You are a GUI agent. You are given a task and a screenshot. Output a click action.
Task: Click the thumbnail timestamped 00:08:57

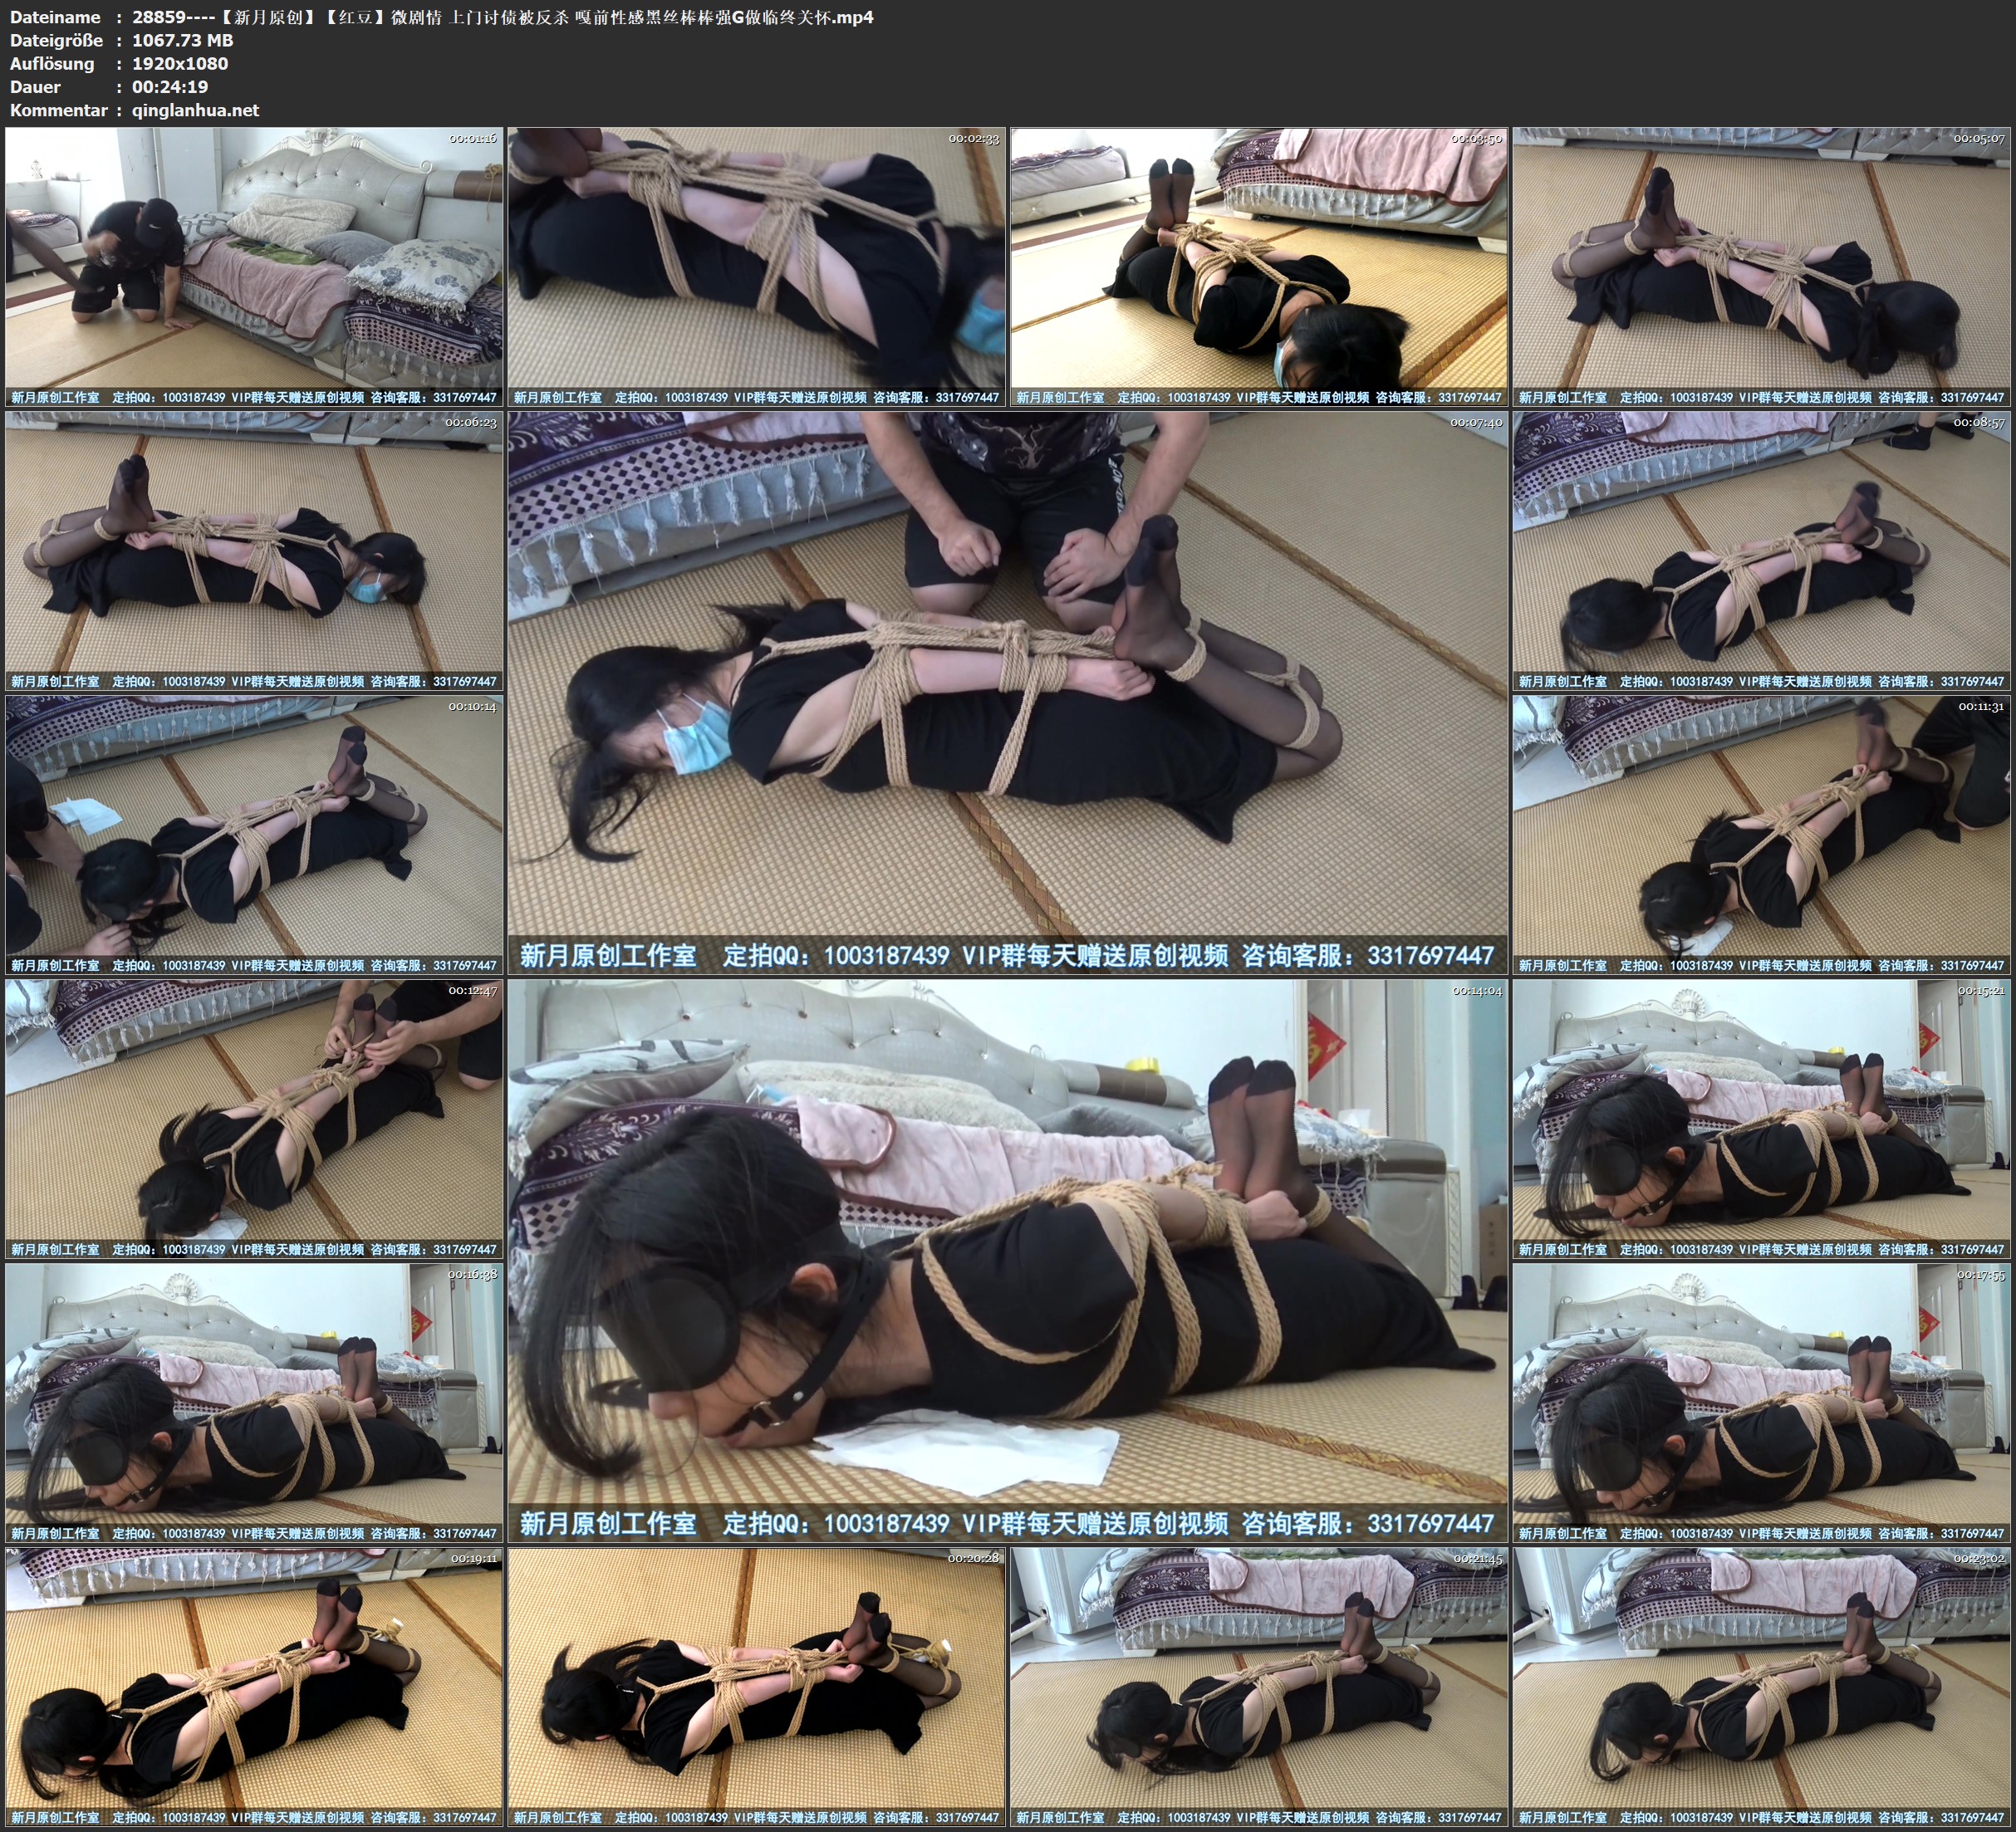tap(1761, 550)
